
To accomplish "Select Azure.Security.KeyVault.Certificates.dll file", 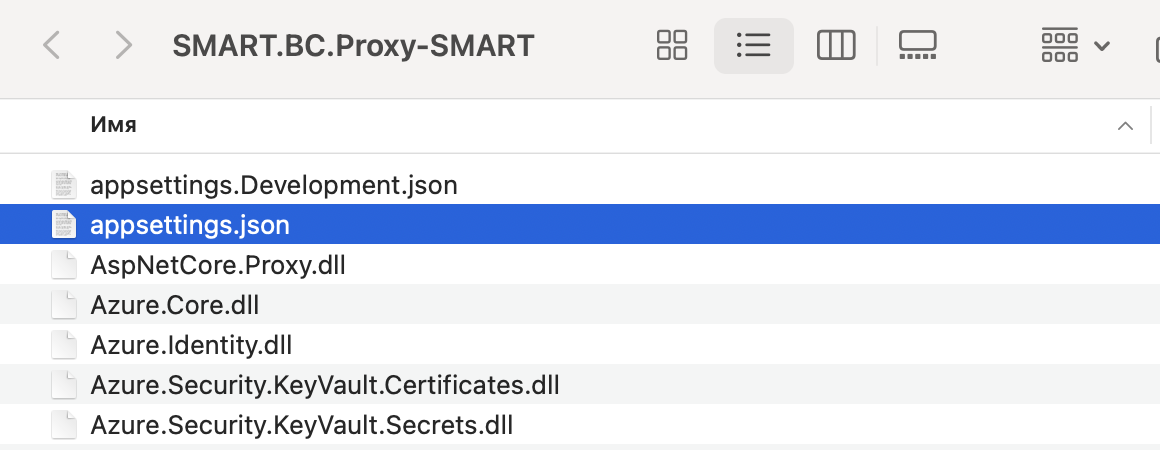I will pyautogui.click(x=324, y=385).
